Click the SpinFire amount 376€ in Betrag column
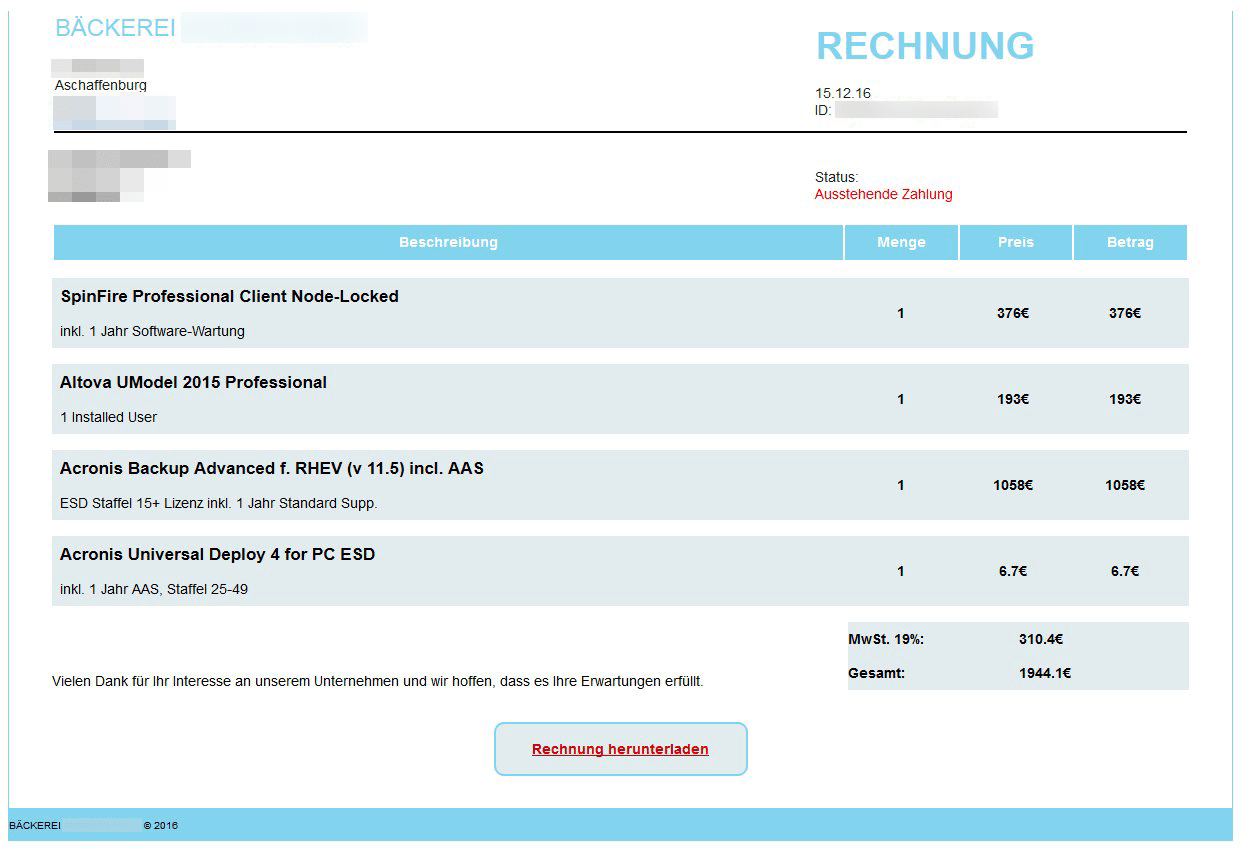 click(x=1125, y=313)
